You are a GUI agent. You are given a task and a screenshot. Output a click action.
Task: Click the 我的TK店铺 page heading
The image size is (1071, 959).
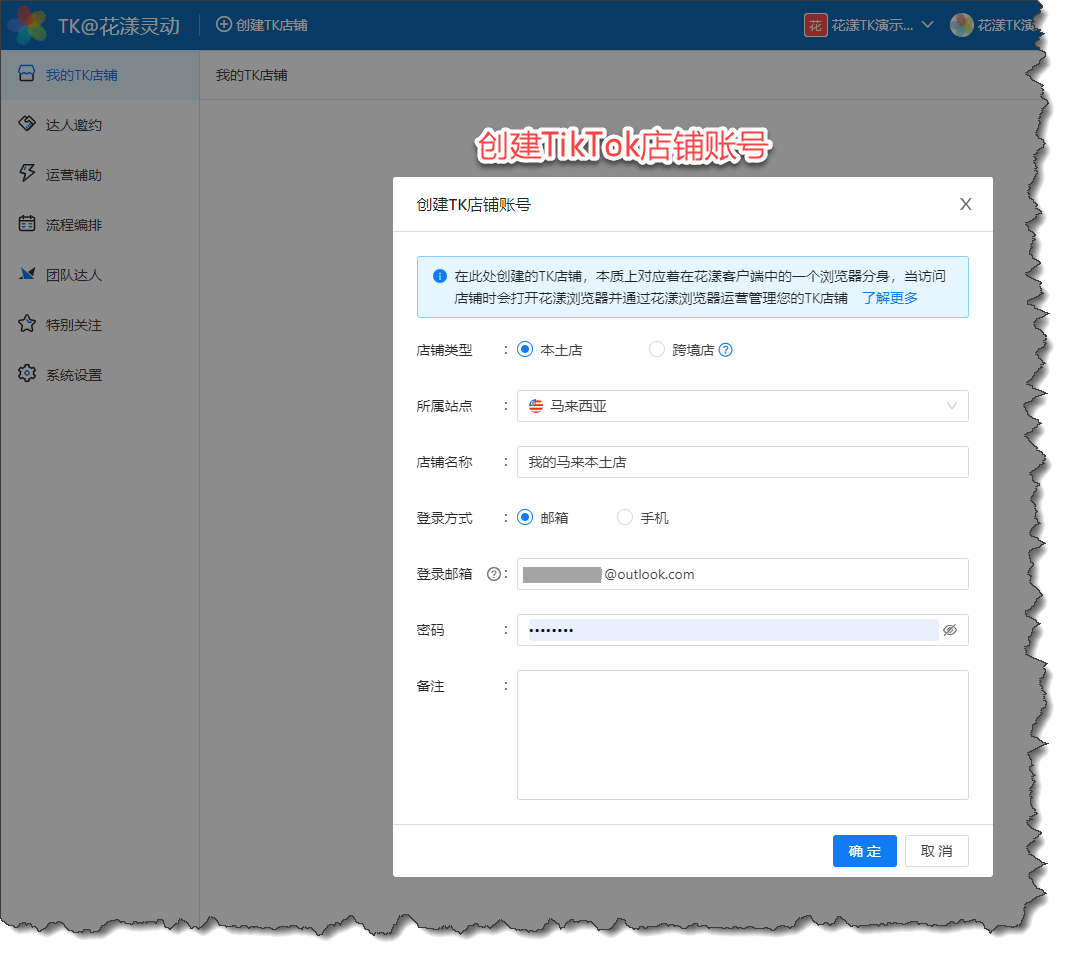tap(251, 75)
